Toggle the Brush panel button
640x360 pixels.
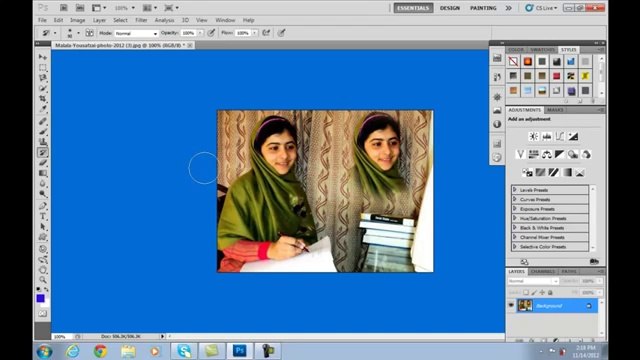(89, 33)
